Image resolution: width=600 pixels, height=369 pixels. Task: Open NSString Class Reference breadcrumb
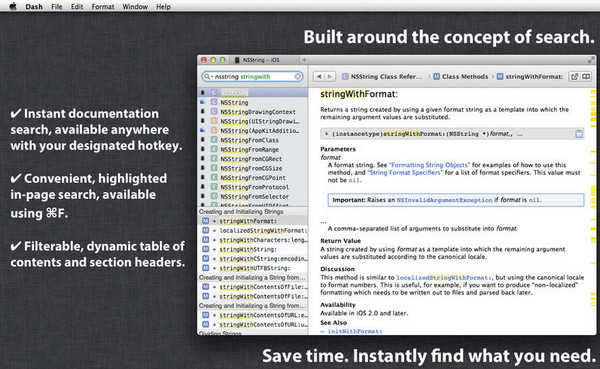[382, 77]
